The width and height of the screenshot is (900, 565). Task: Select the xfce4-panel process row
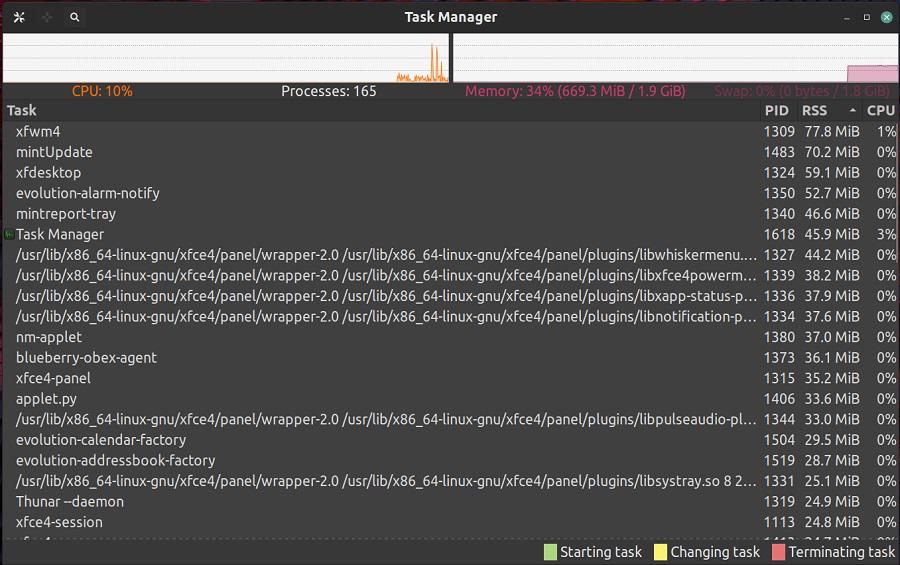(x=450, y=378)
